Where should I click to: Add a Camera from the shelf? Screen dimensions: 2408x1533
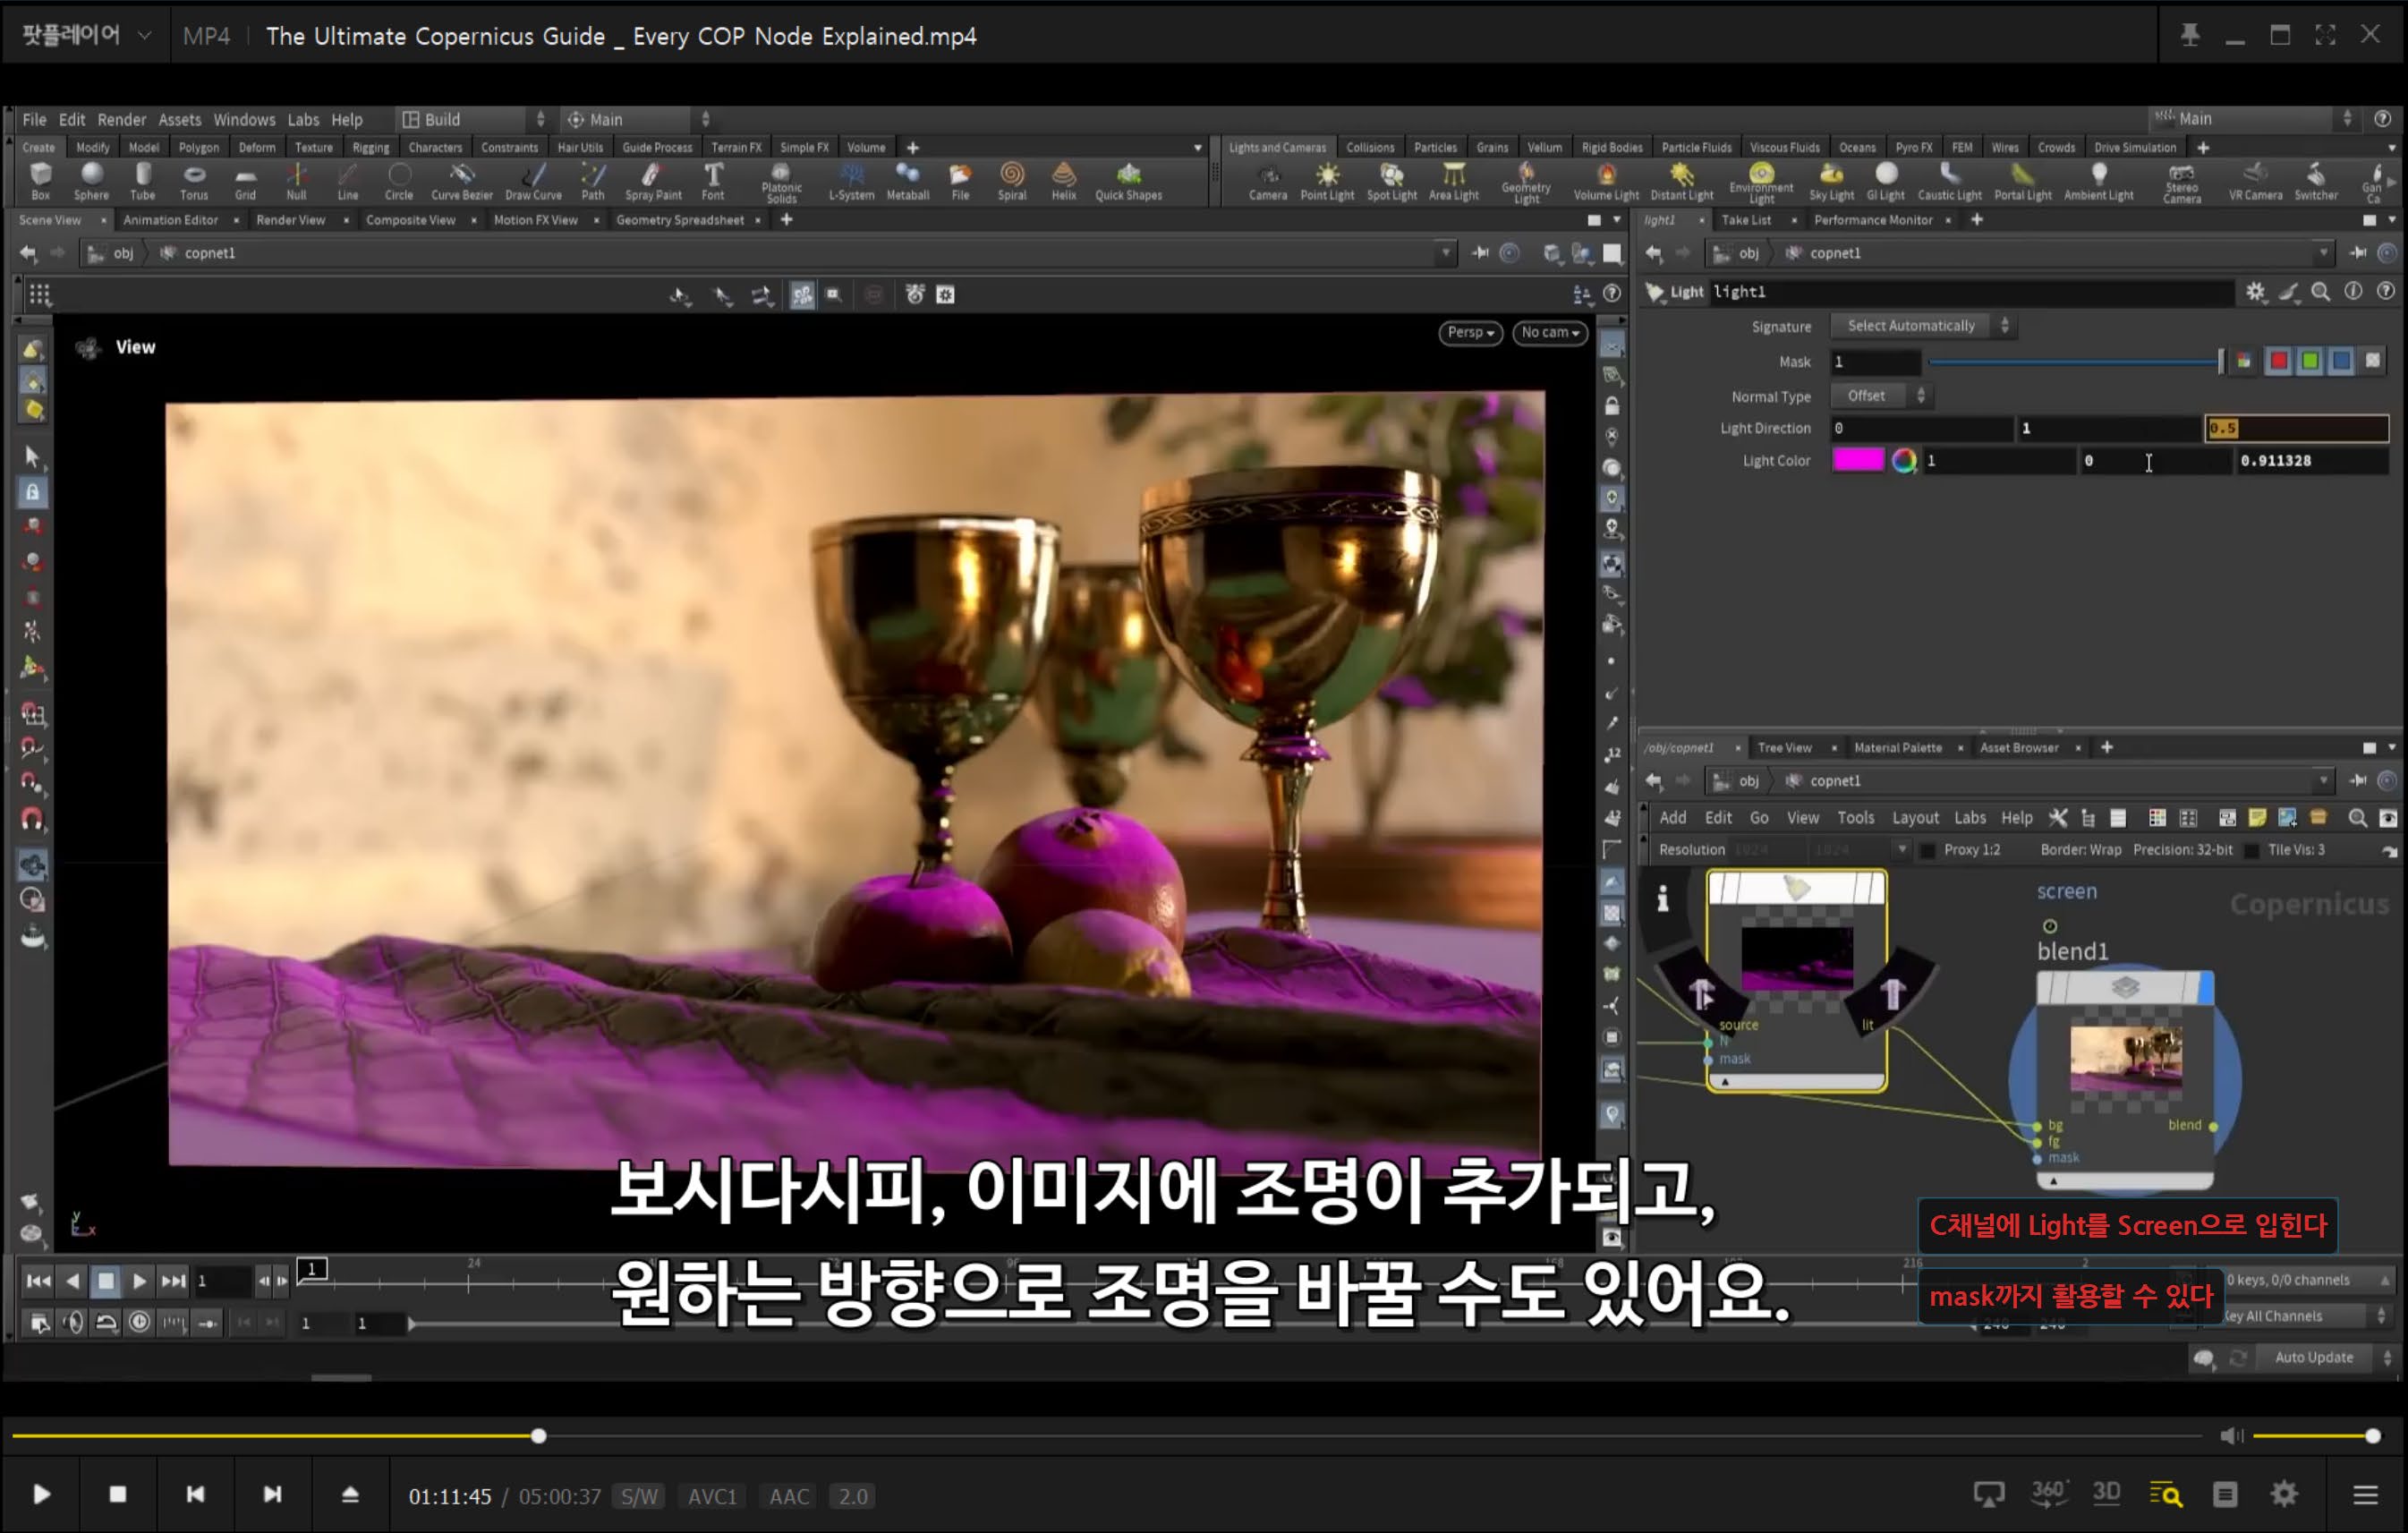coord(1268,182)
